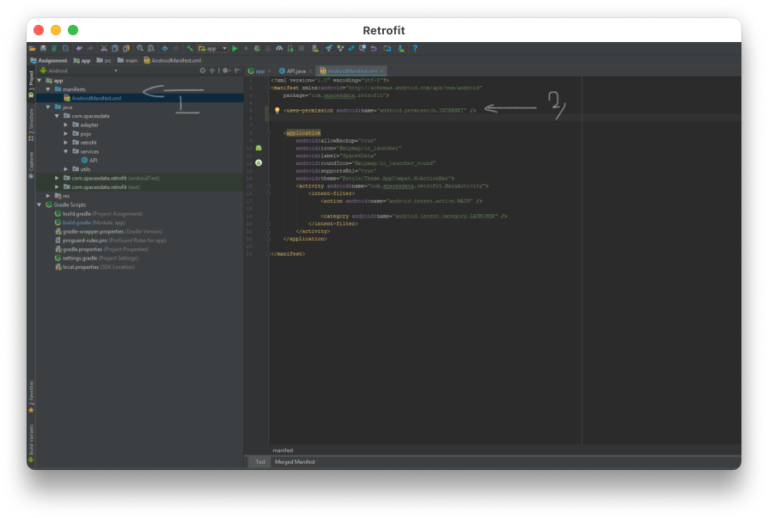
Task: Expand the res folder
Action: click(x=48, y=196)
